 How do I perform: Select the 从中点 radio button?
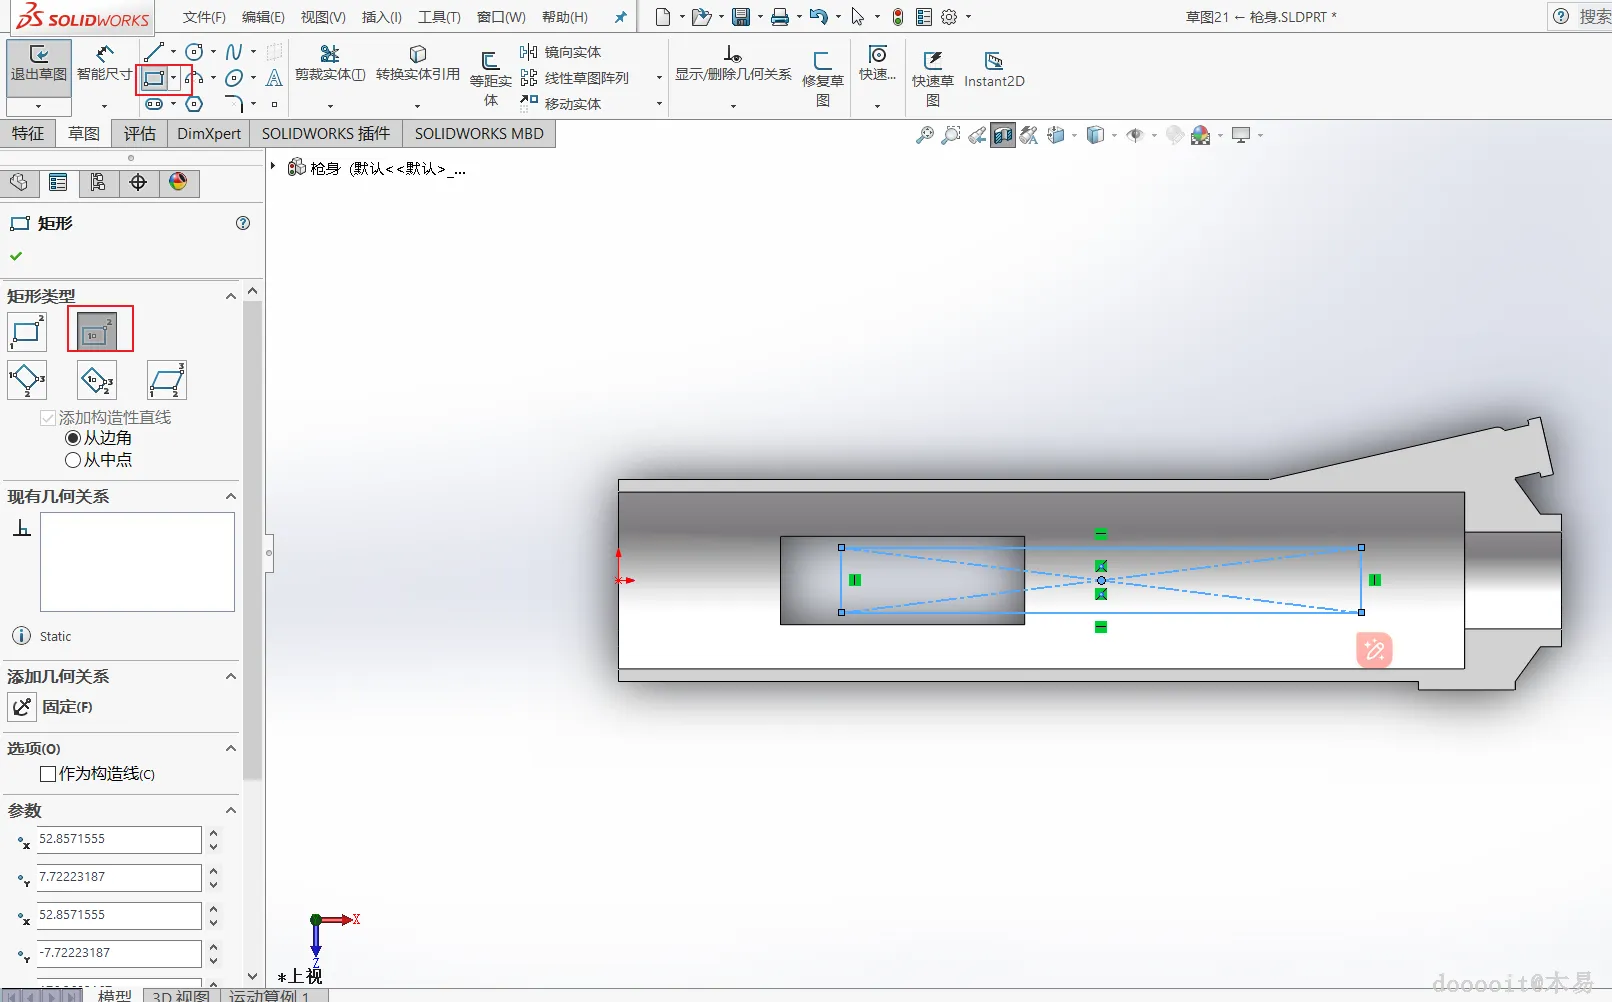73,460
